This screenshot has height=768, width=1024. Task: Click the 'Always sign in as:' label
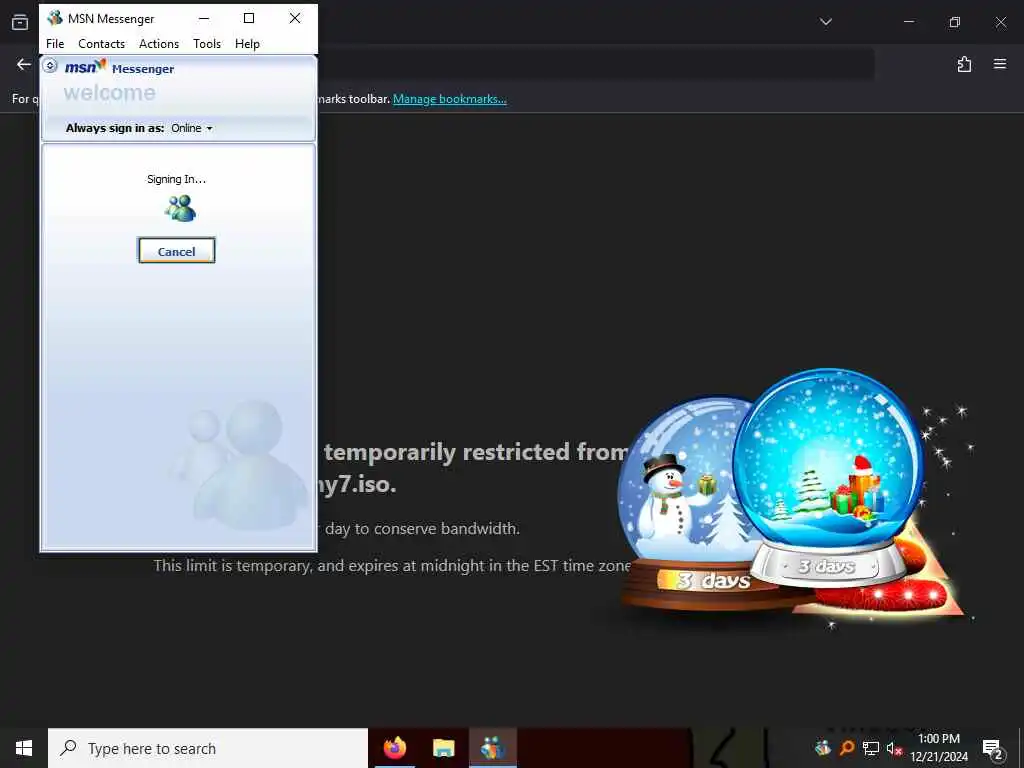click(x=115, y=128)
